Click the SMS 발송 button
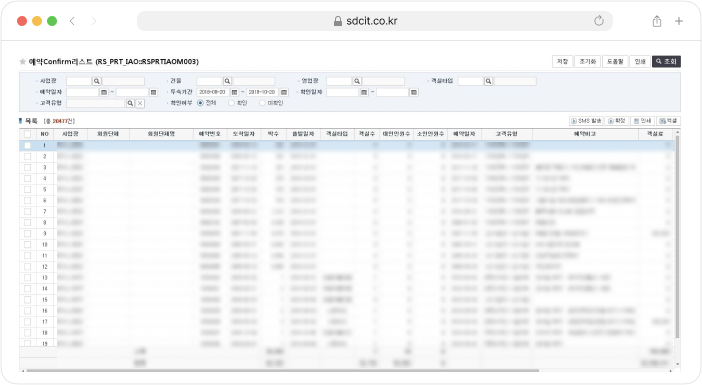 coord(586,121)
